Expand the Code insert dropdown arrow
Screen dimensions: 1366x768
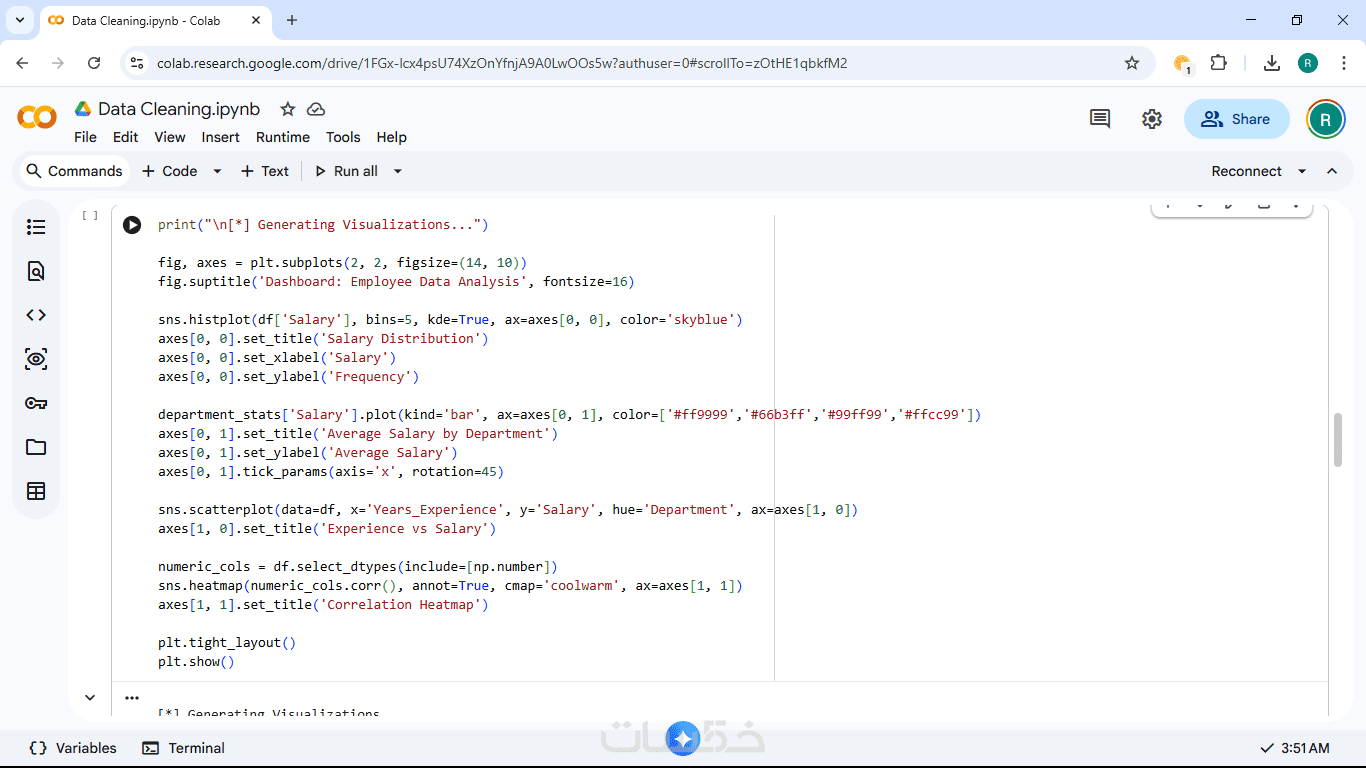[217, 171]
